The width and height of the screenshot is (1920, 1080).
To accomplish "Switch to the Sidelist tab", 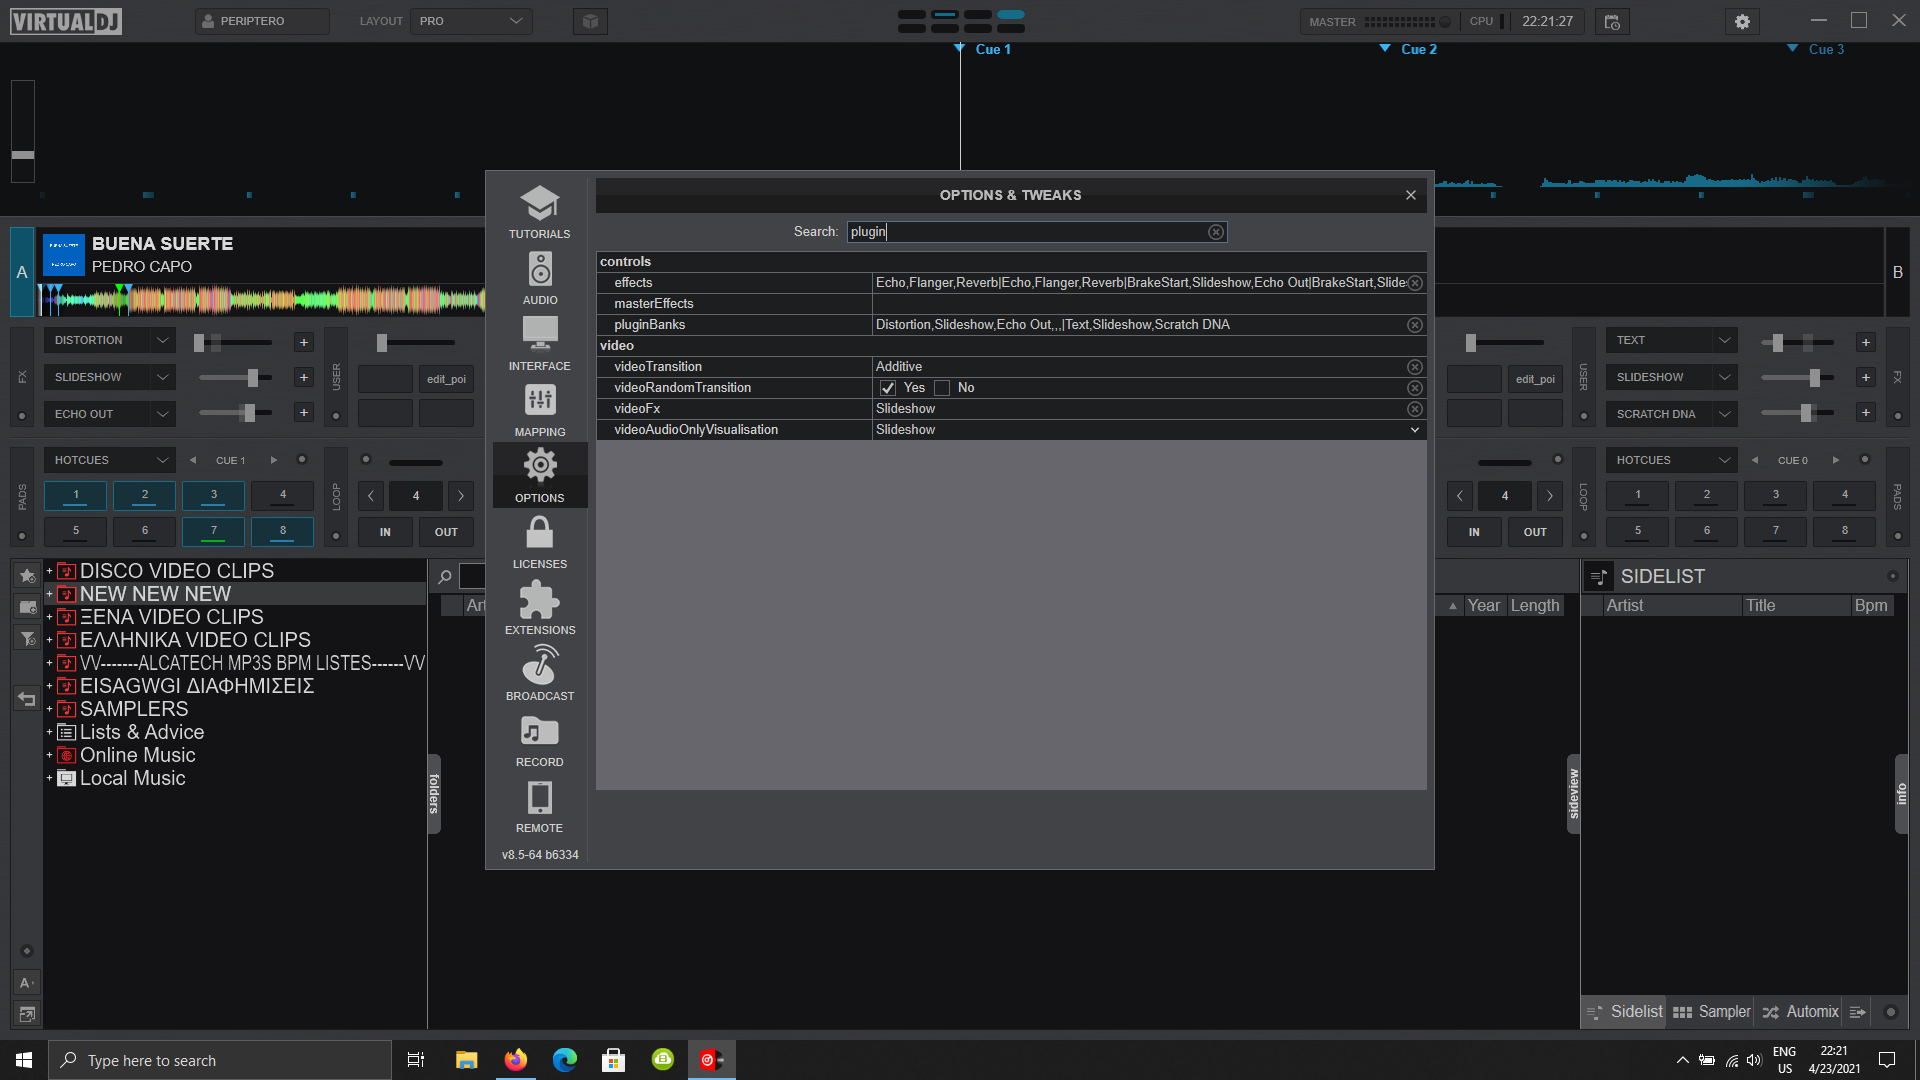I will pos(1624,1012).
